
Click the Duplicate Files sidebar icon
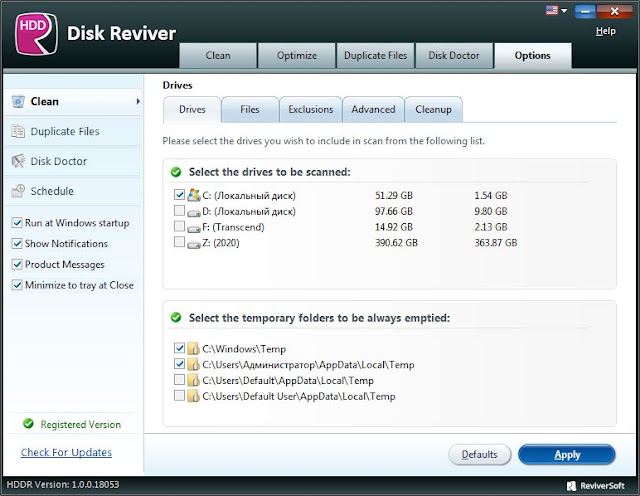point(18,131)
